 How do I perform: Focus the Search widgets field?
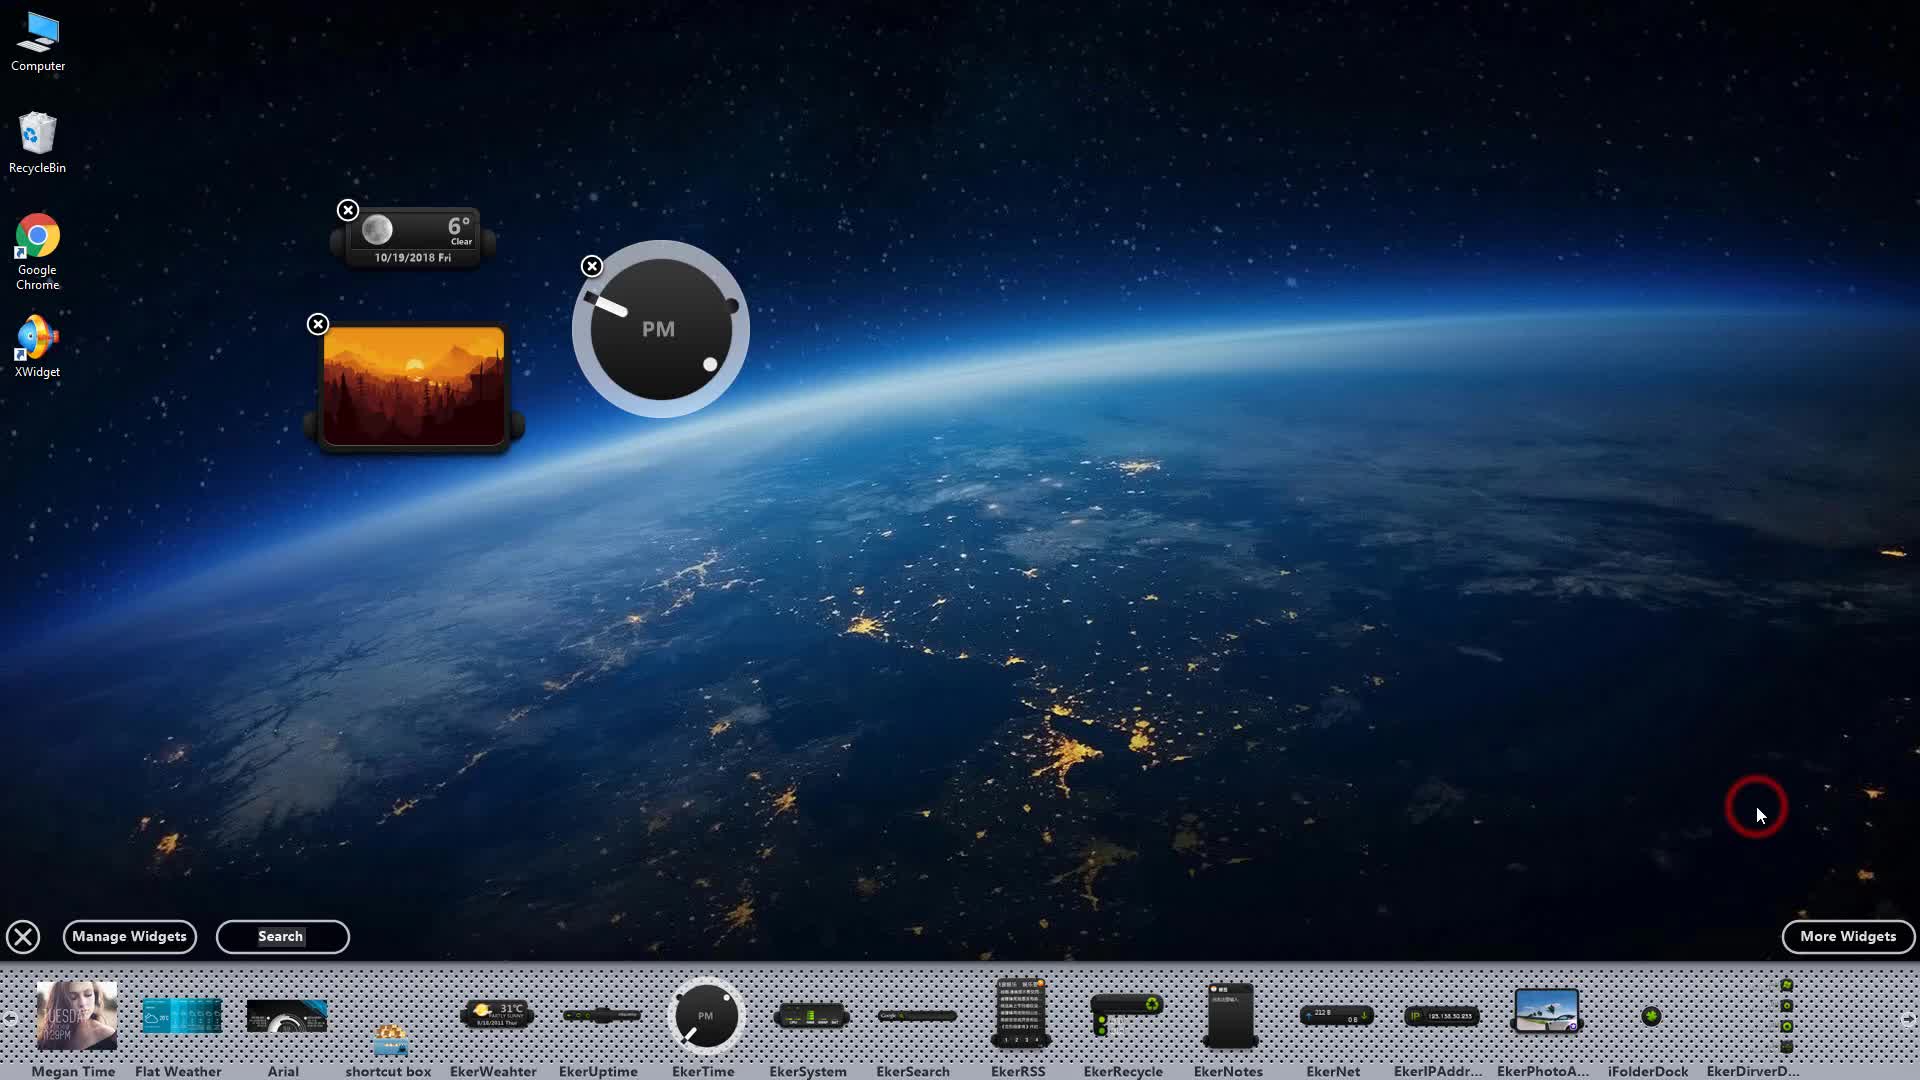tap(282, 937)
